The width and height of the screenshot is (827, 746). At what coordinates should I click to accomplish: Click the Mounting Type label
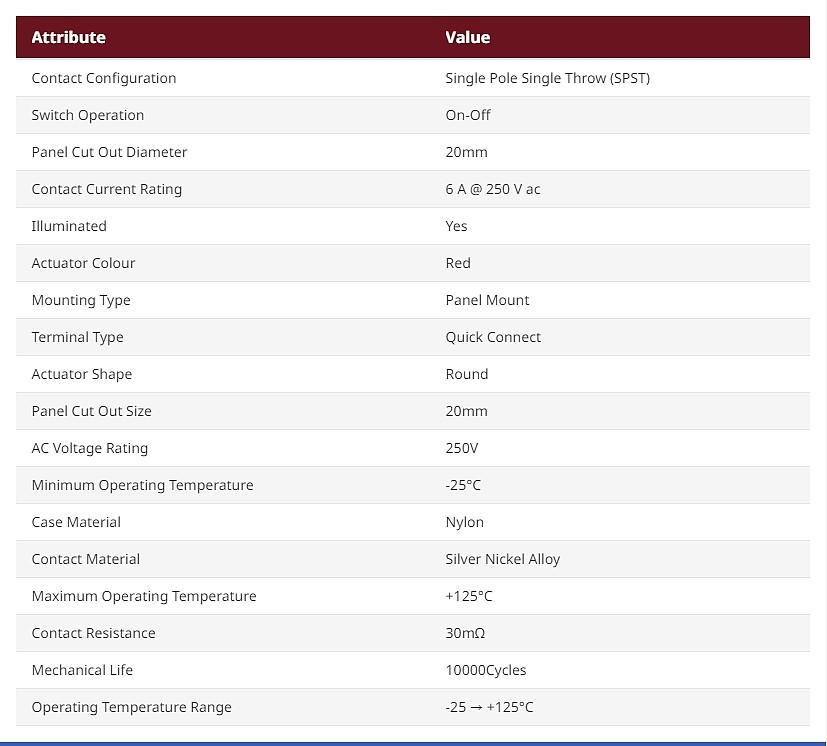point(81,300)
